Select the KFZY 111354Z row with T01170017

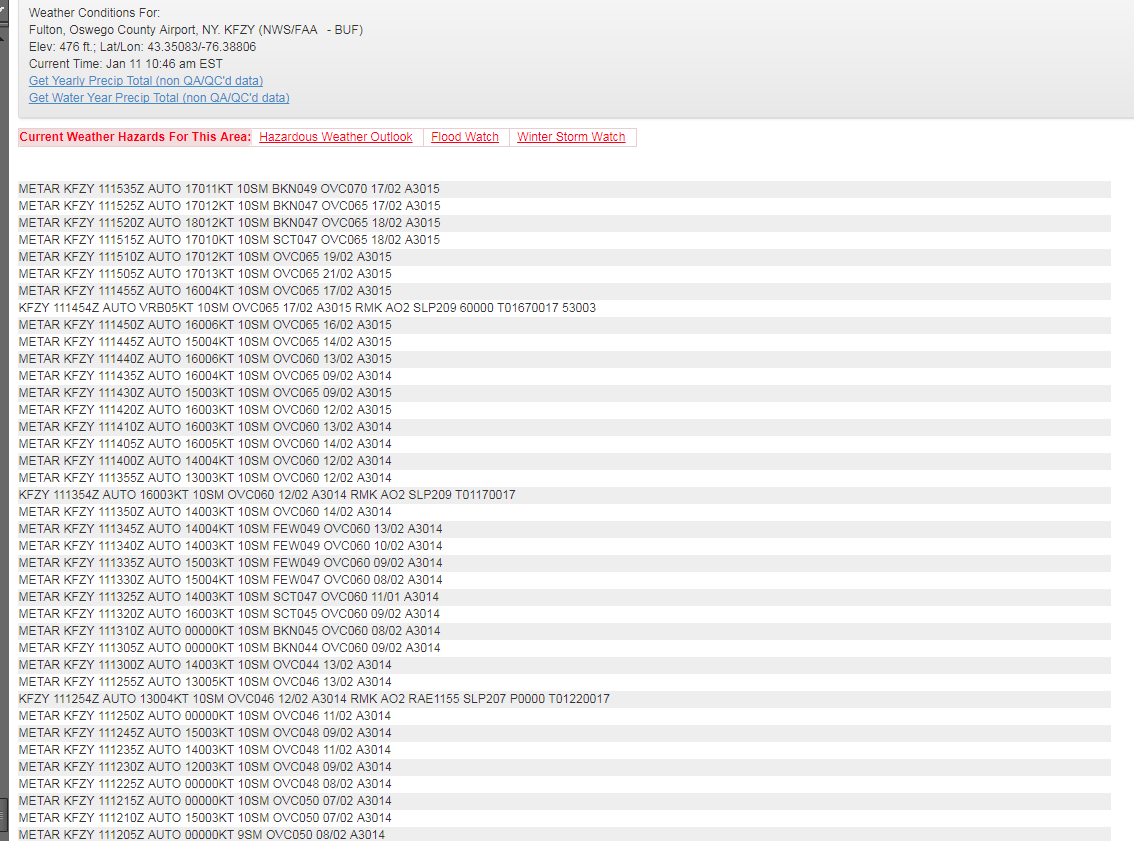coord(564,495)
